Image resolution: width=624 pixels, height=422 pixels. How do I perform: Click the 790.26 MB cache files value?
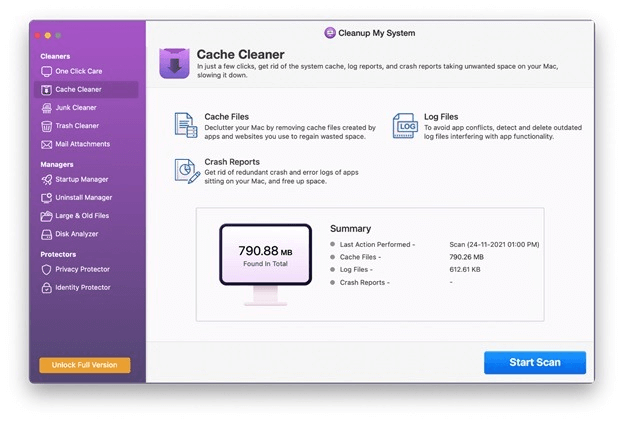pyautogui.click(x=466, y=257)
